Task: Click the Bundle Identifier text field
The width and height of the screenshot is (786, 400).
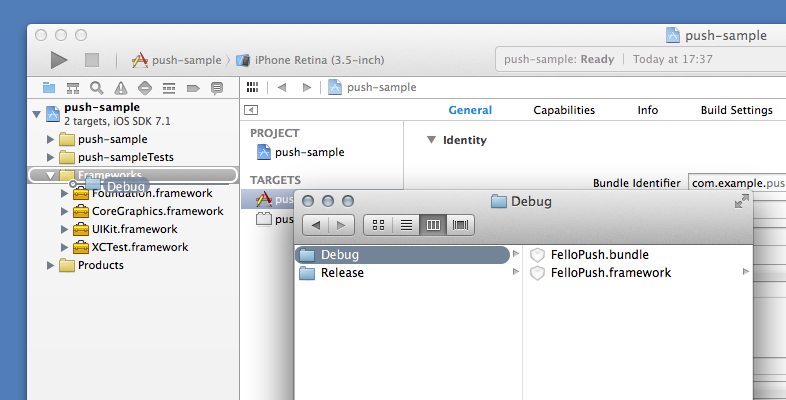Action: 735,184
